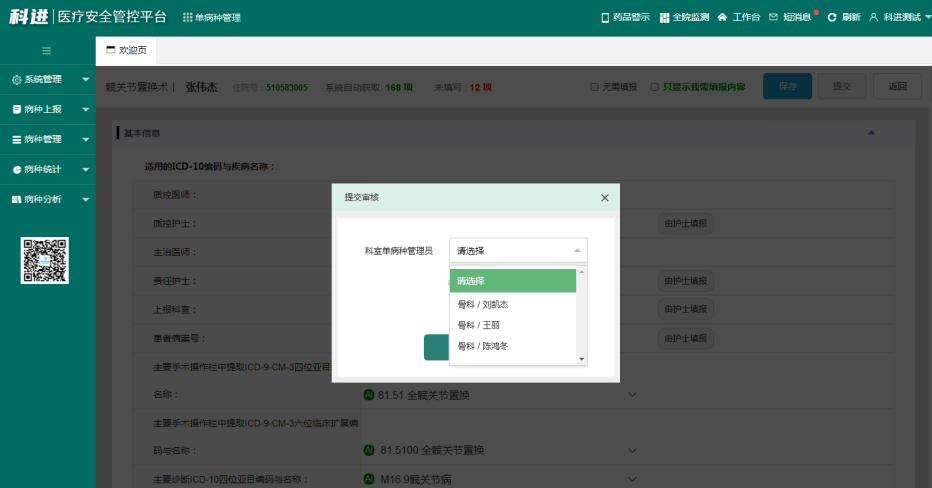The height and width of the screenshot is (488, 932).
Task: Click the 刷新 refresh icon
Action: coord(832,18)
